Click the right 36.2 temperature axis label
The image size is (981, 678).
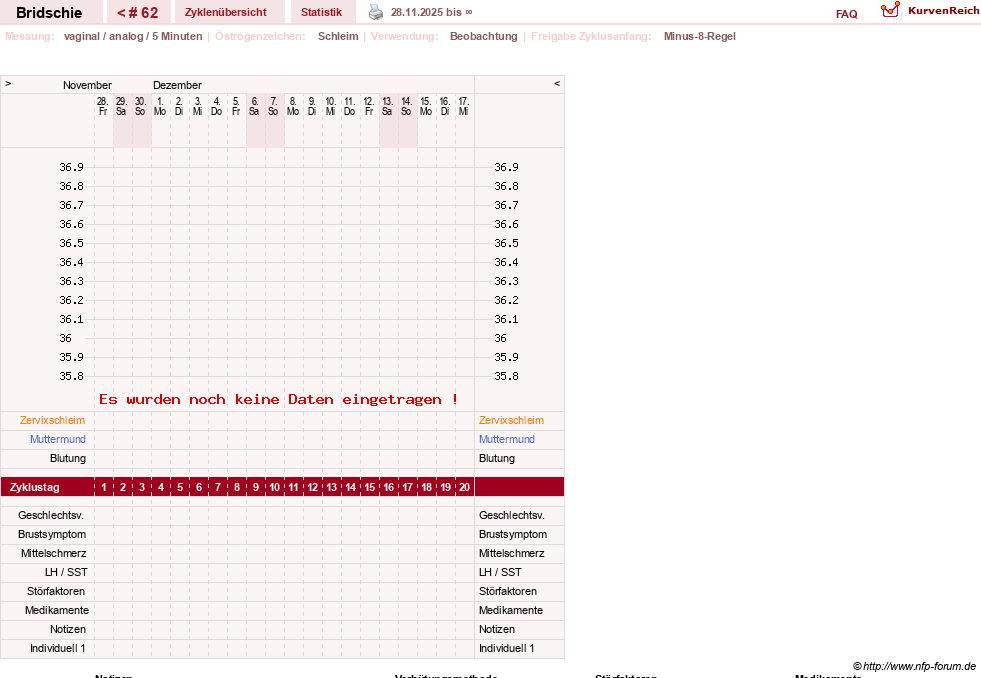click(506, 300)
